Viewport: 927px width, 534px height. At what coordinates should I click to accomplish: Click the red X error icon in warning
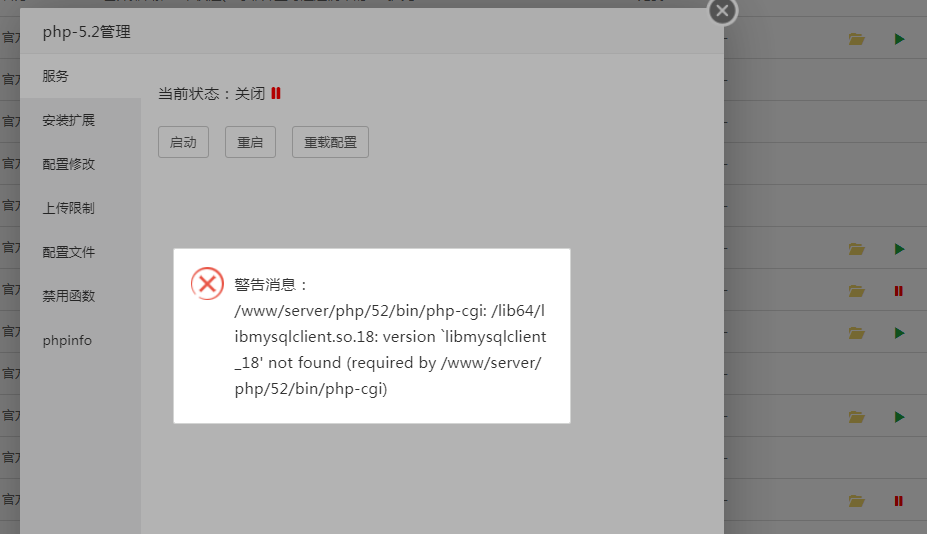point(208,284)
